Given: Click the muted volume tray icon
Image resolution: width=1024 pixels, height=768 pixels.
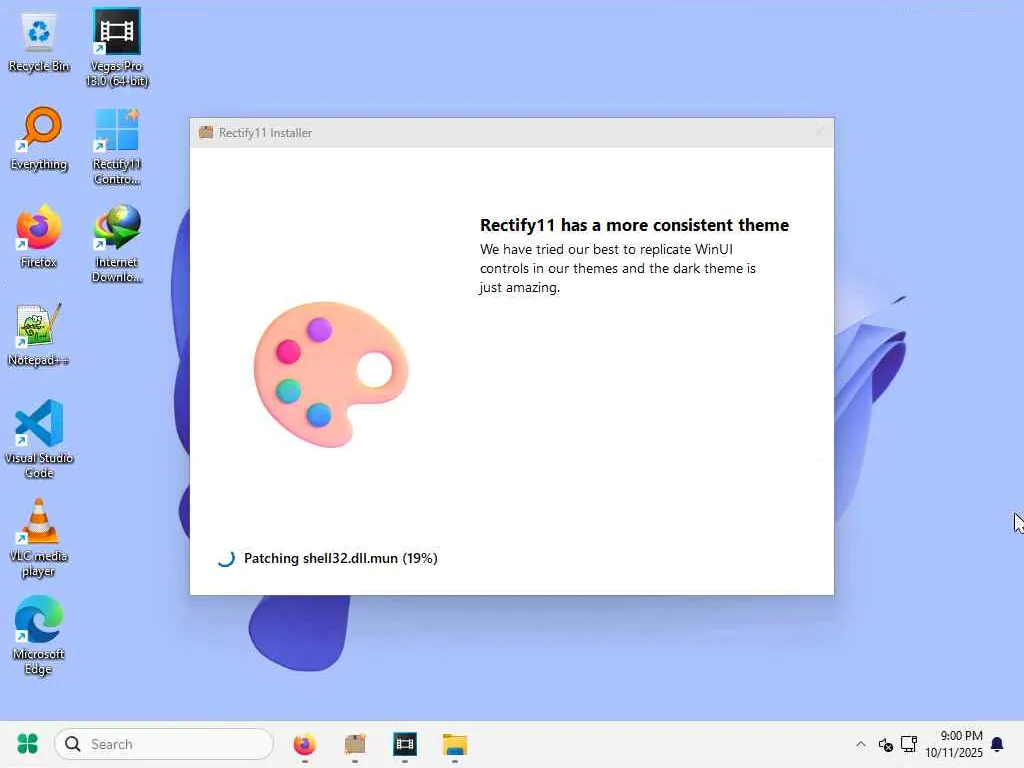Looking at the screenshot, I should (x=886, y=744).
